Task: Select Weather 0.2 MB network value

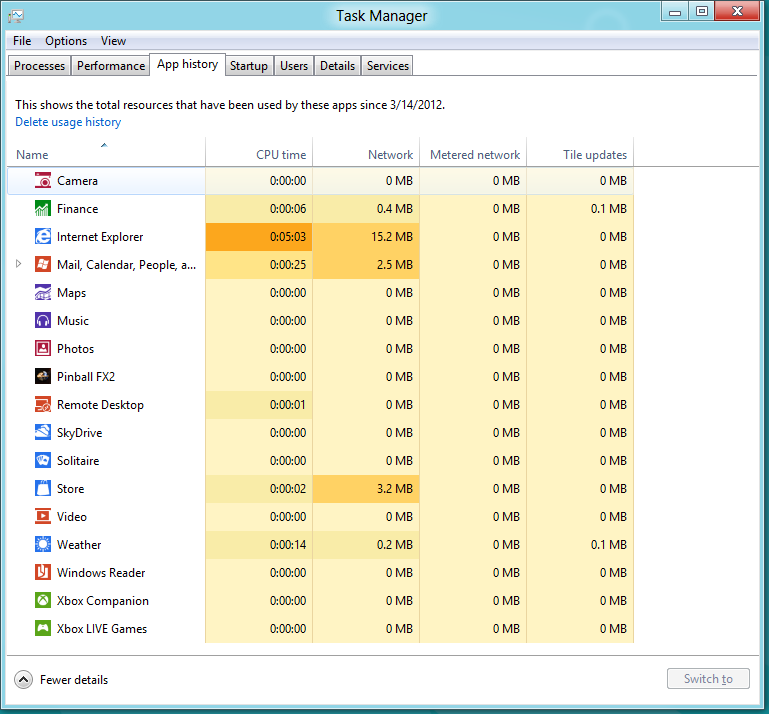Action: tap(366, 545)
